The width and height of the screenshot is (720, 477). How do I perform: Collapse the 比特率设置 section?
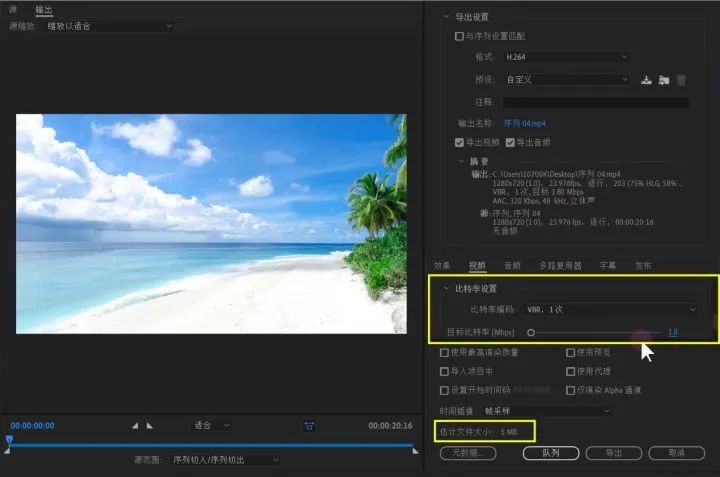446,288
